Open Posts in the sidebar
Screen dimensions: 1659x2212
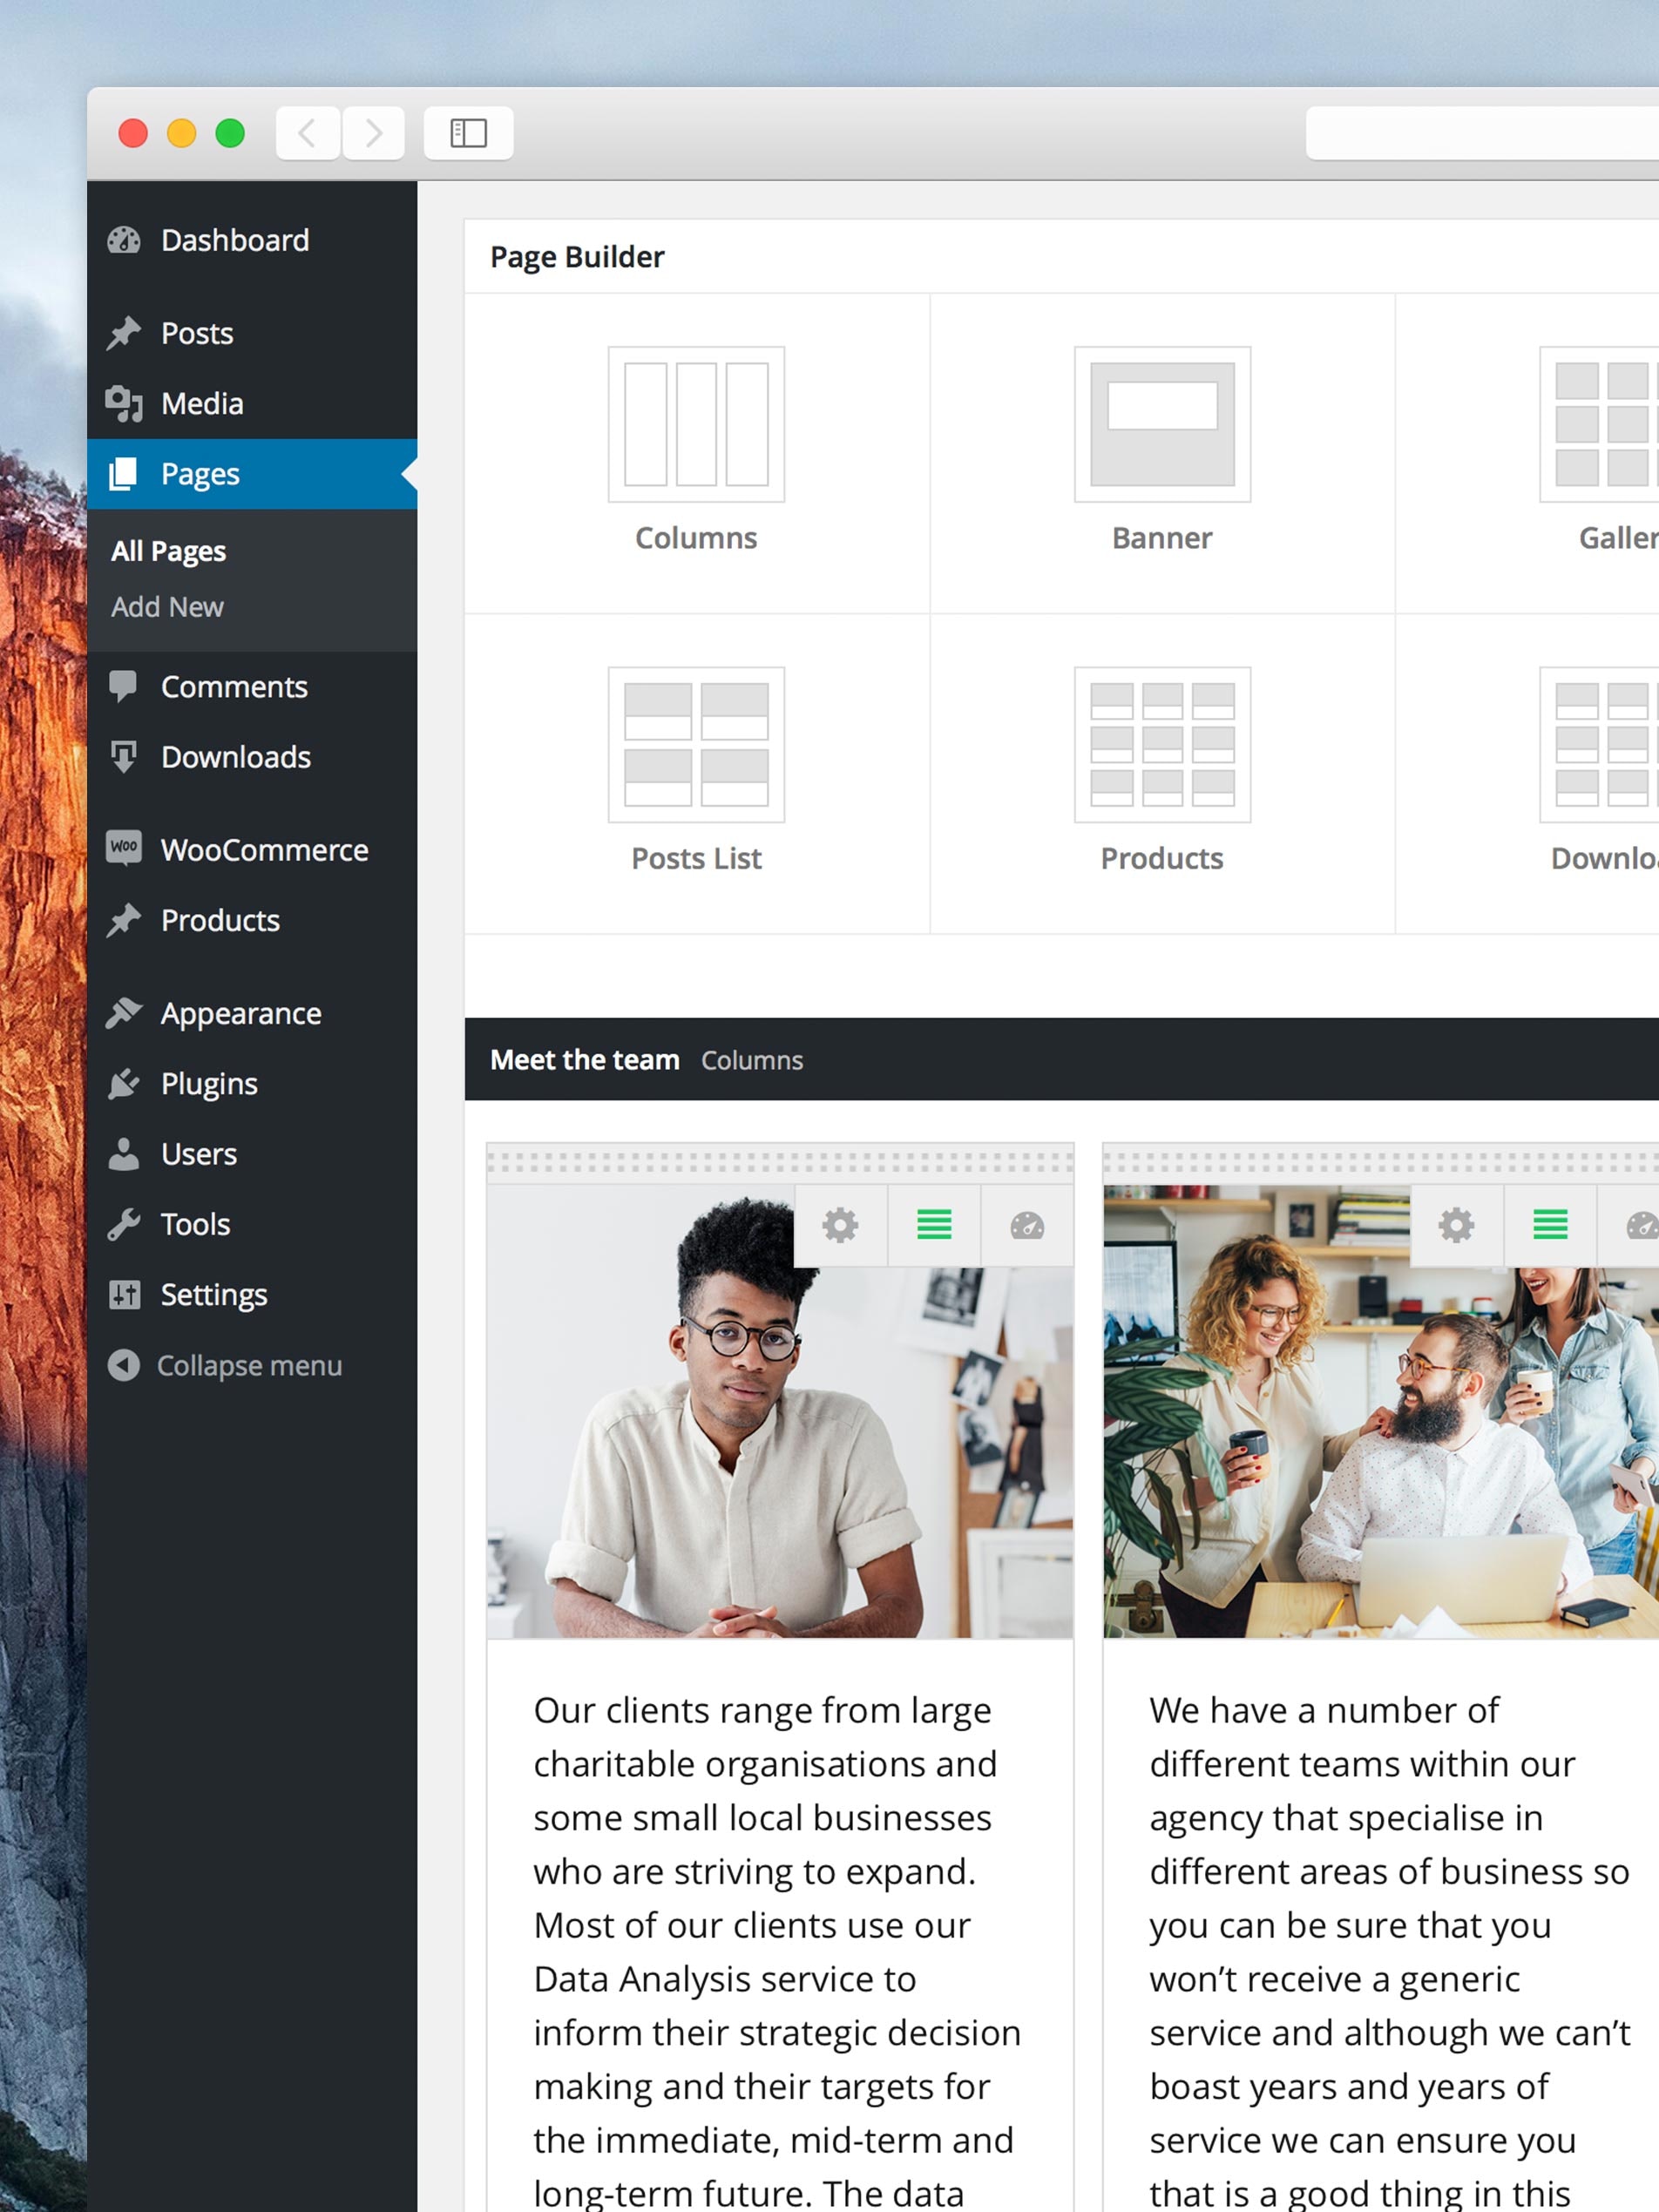pyautogui.click(x=252, y=333)
